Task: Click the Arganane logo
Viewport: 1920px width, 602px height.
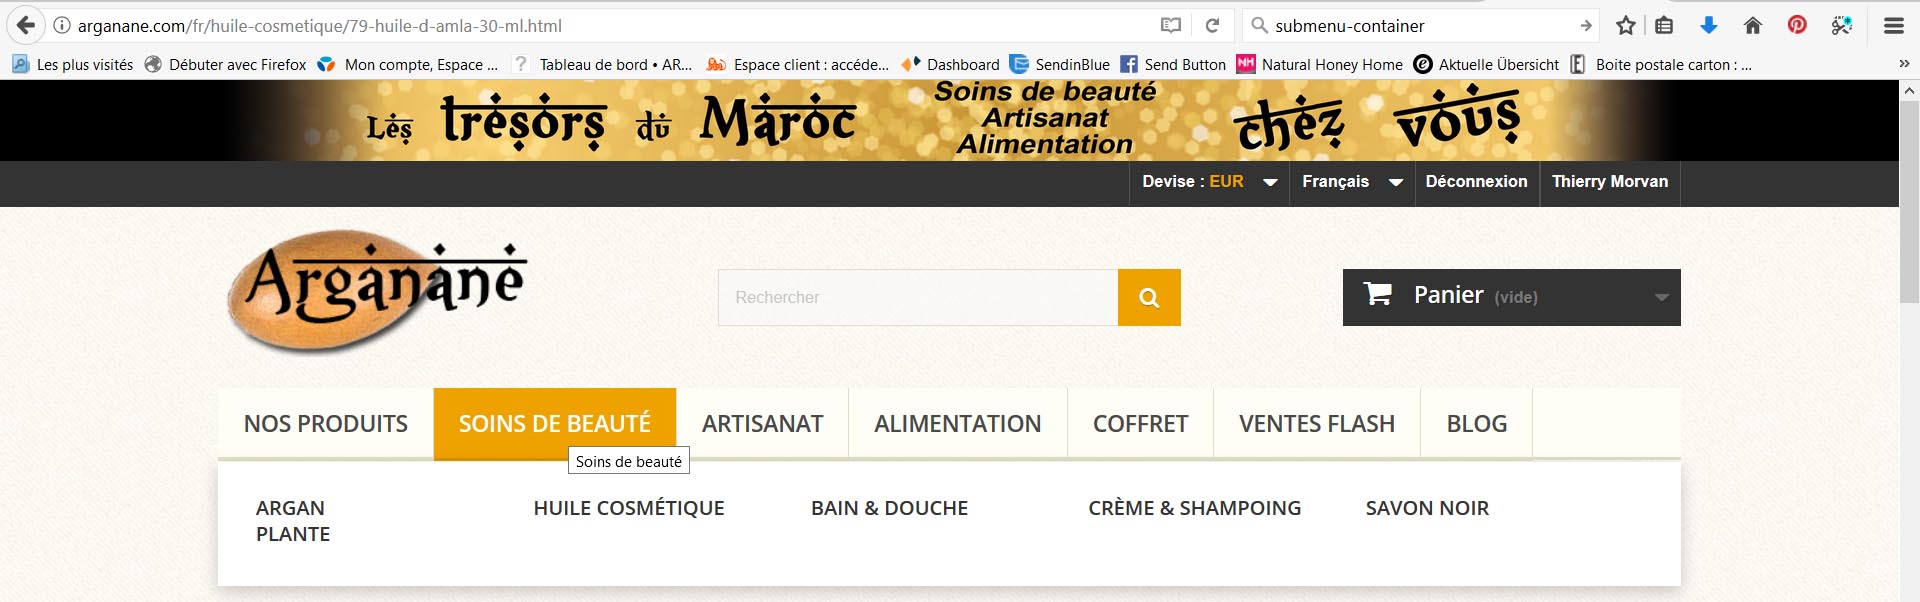Action: click(x=376, y=292)
